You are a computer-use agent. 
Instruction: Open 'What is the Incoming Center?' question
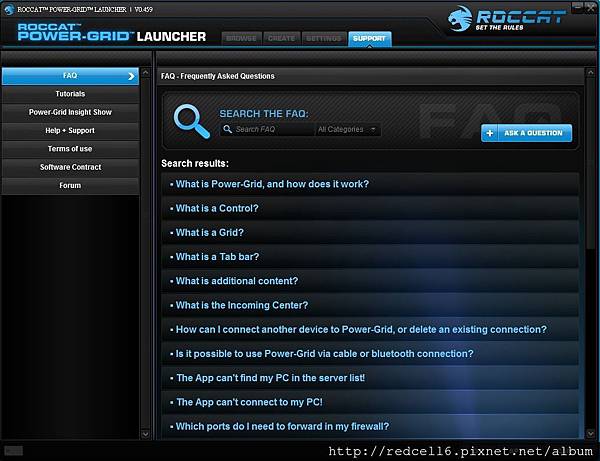(x=370, y=305)
